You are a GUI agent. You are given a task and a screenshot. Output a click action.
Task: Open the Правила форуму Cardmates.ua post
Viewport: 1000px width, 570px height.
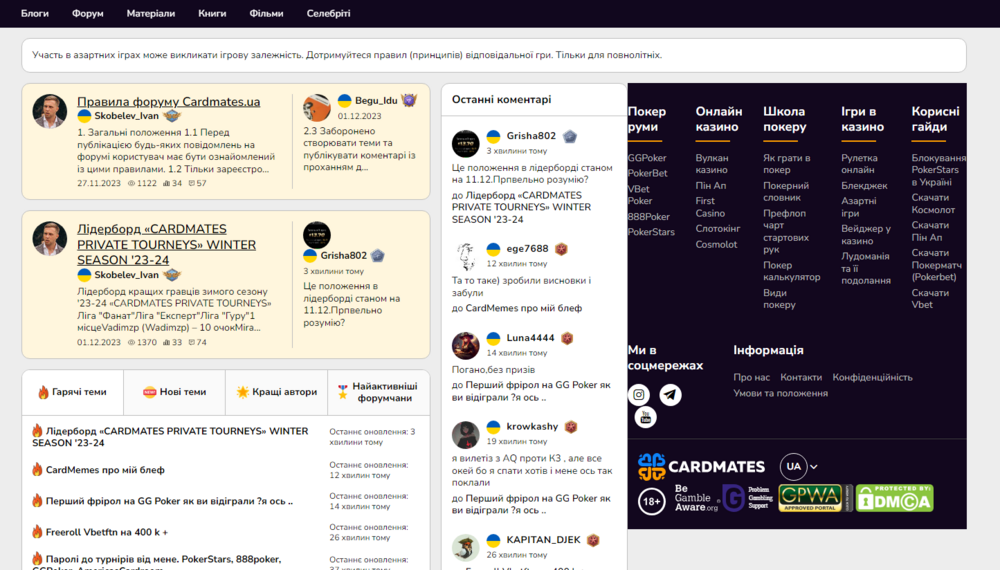[168, 102]
